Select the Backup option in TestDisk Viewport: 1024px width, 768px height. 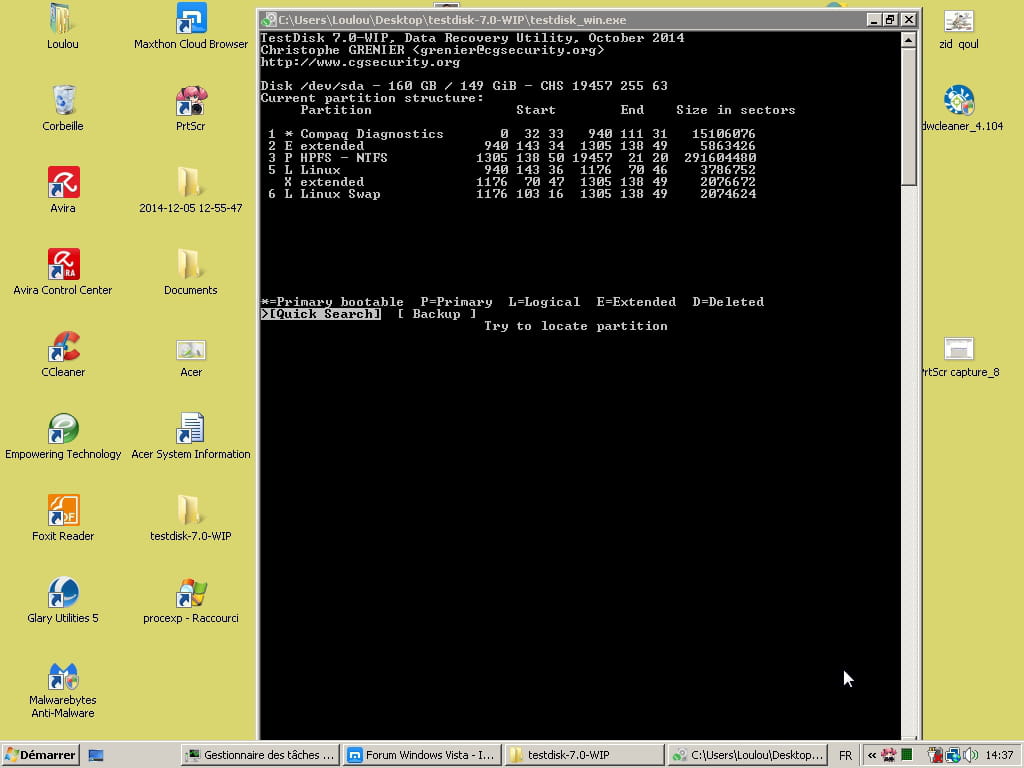click(437, 314)
